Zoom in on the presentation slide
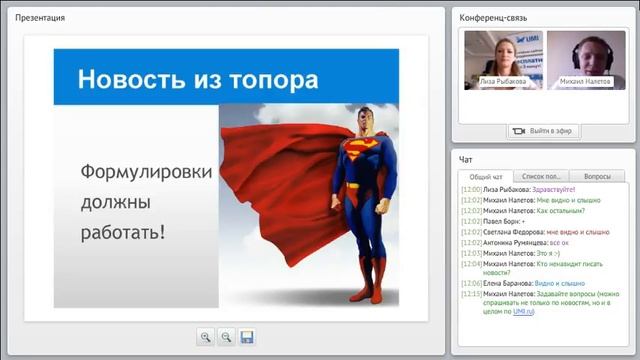This screenshot has width=640, height=360. click(205, 337)
